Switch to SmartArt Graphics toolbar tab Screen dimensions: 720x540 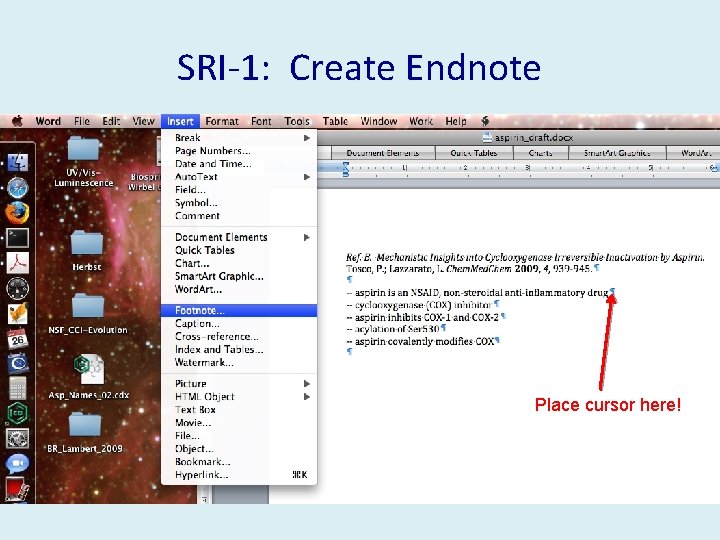617,153
